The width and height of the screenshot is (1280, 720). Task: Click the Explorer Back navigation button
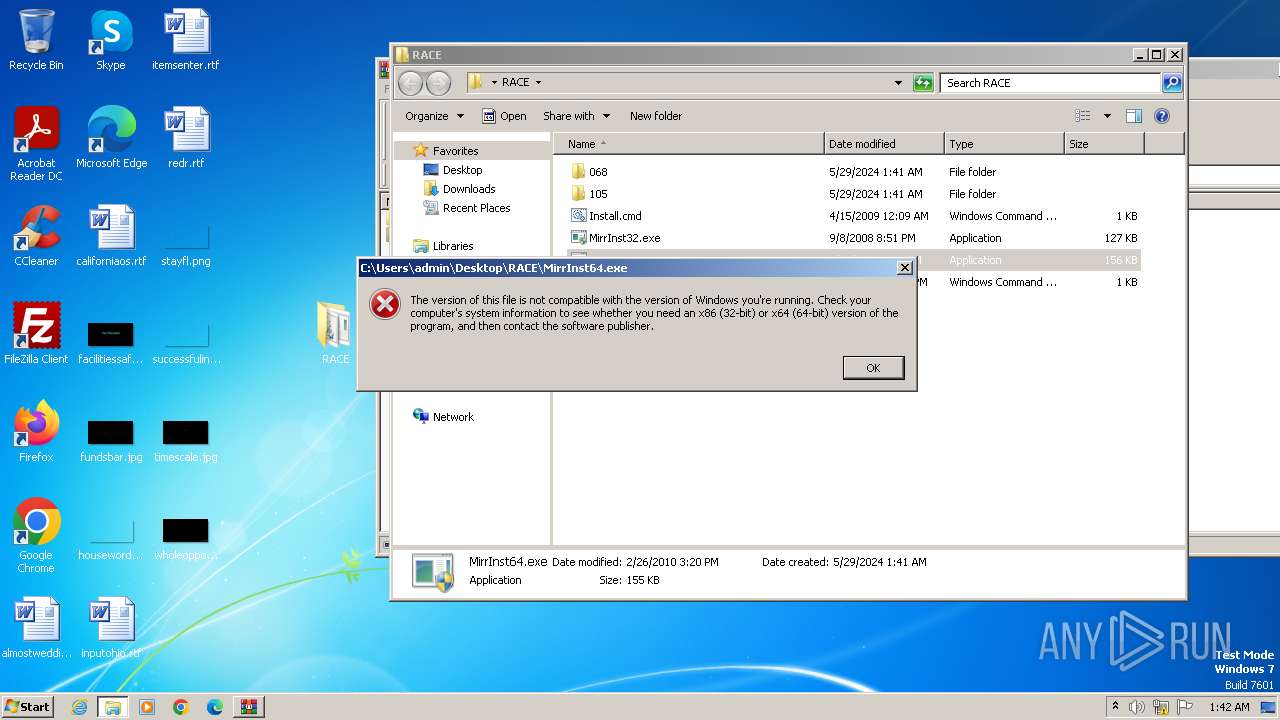click(x=411, y=83)
